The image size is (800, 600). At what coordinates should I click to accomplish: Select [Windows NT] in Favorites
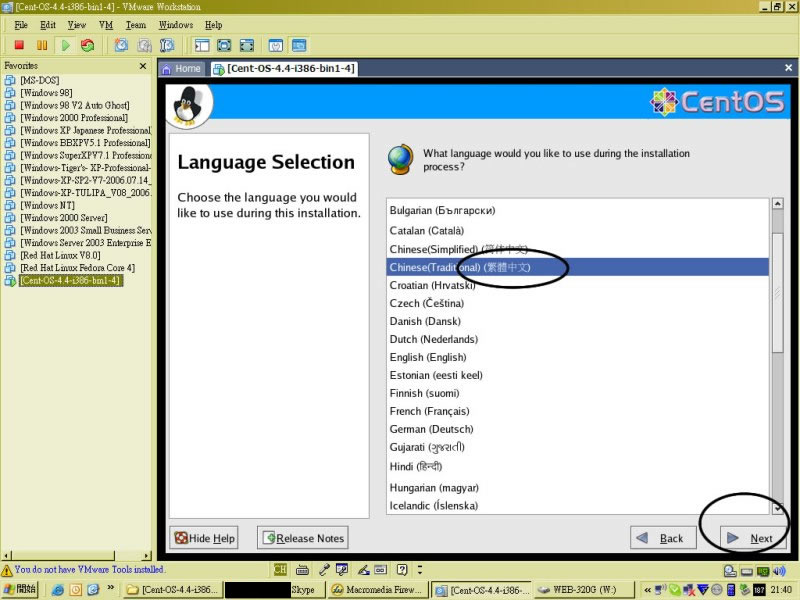(47, 205)
